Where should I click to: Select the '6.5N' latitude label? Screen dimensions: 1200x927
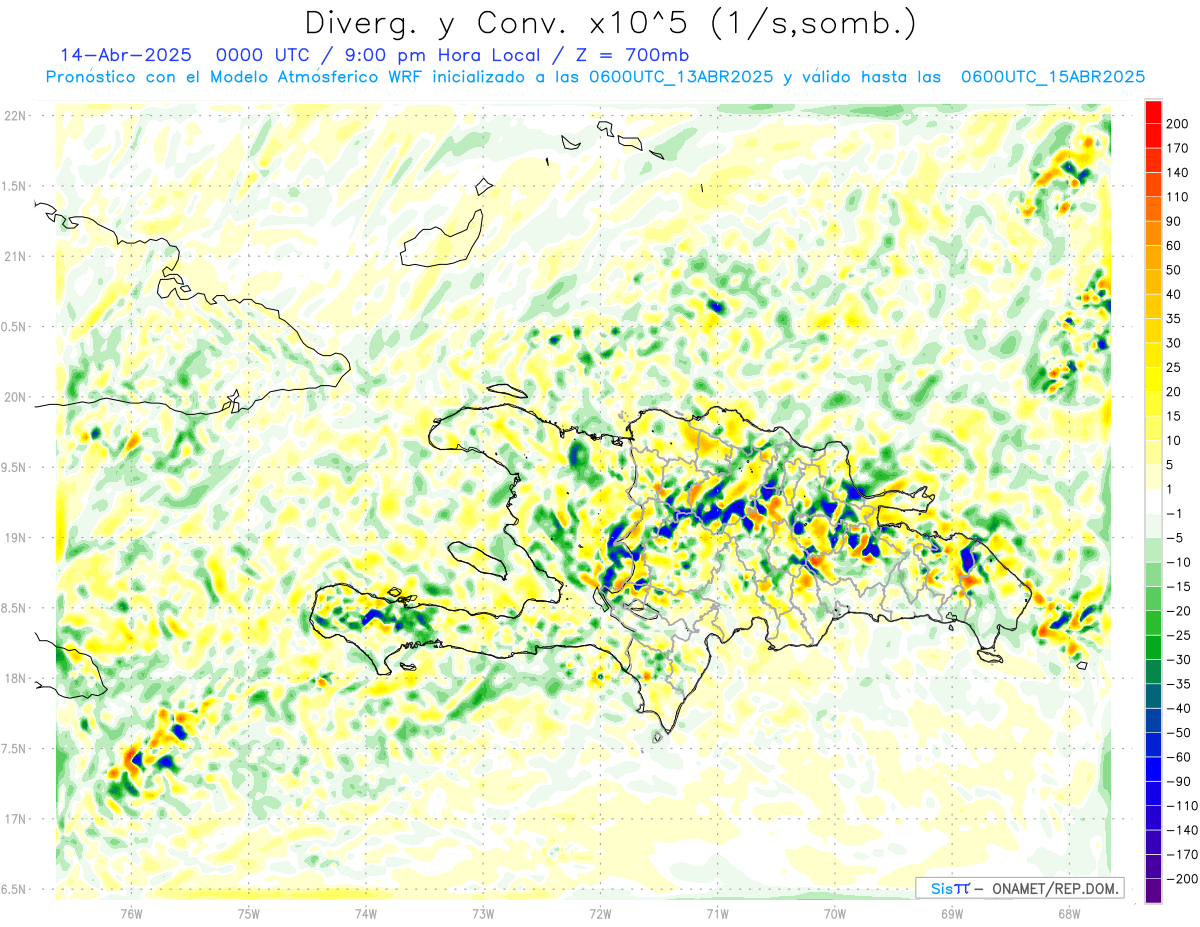[x=14, y=889]
